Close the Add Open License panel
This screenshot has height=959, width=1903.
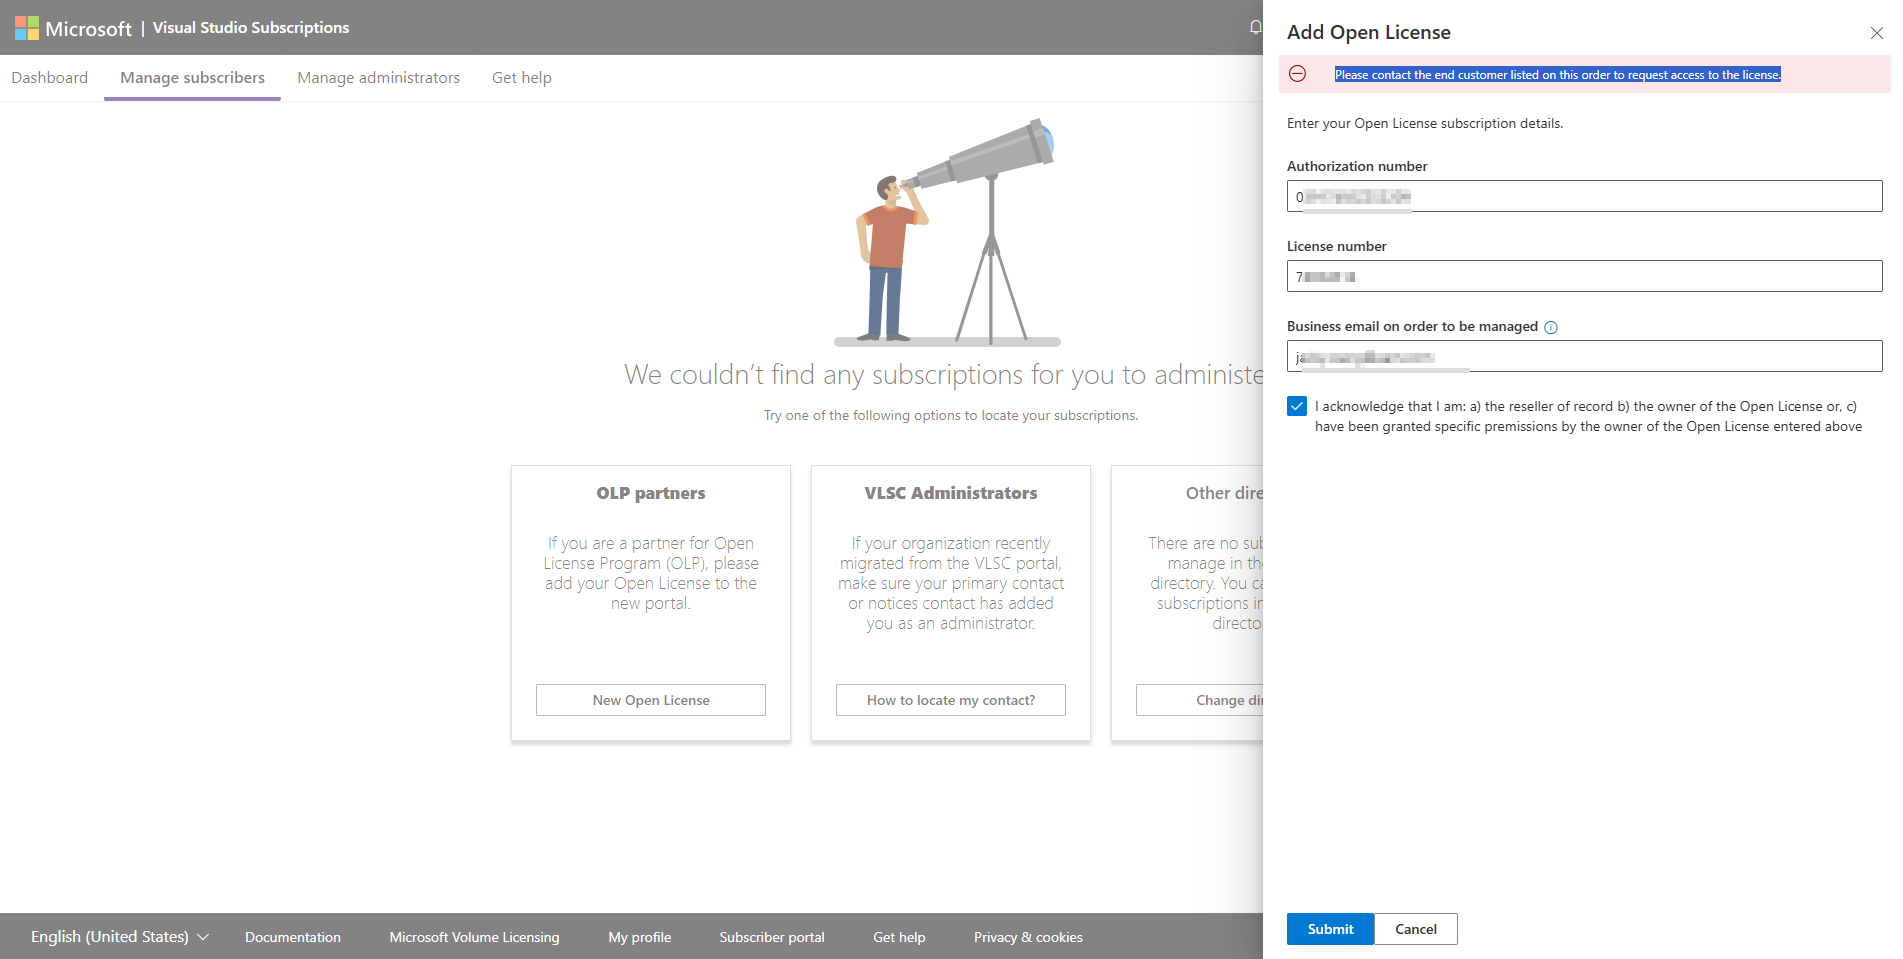[1877, 33]
